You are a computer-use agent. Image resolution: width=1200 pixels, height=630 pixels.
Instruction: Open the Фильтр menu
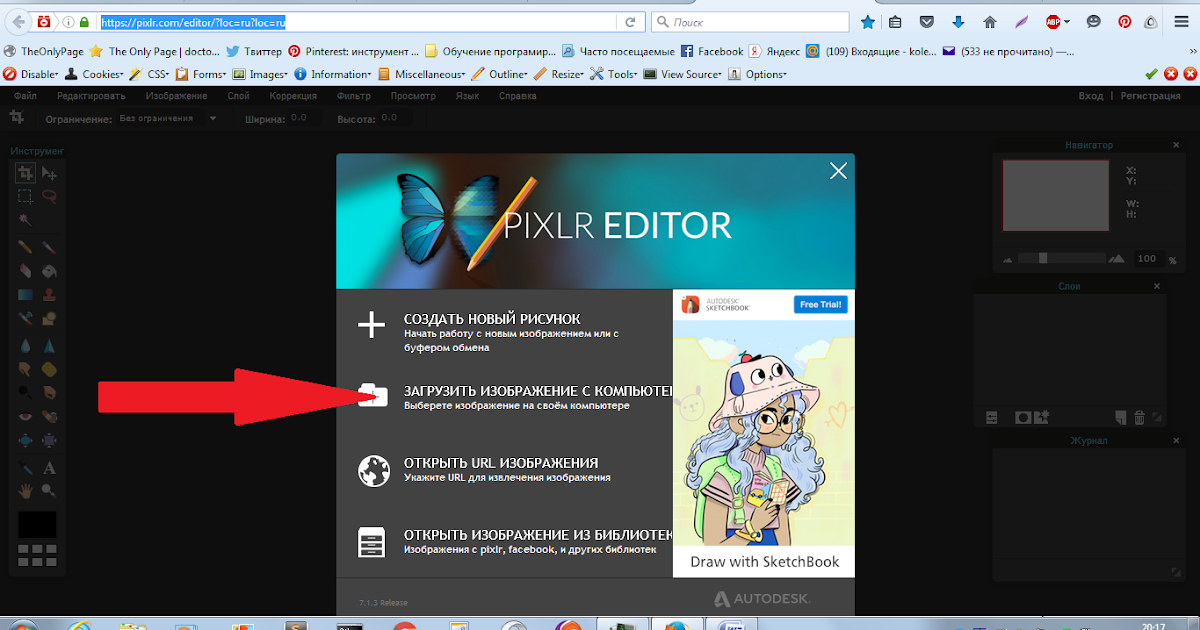pos(354,96)
